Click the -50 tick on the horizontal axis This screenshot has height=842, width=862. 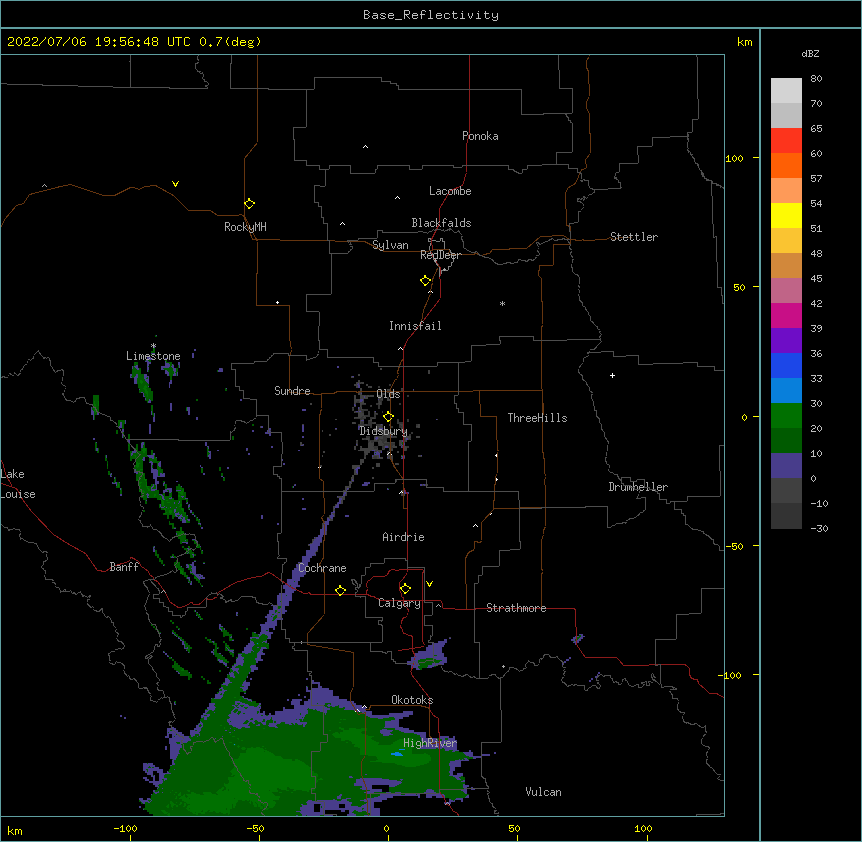(255, 828)
